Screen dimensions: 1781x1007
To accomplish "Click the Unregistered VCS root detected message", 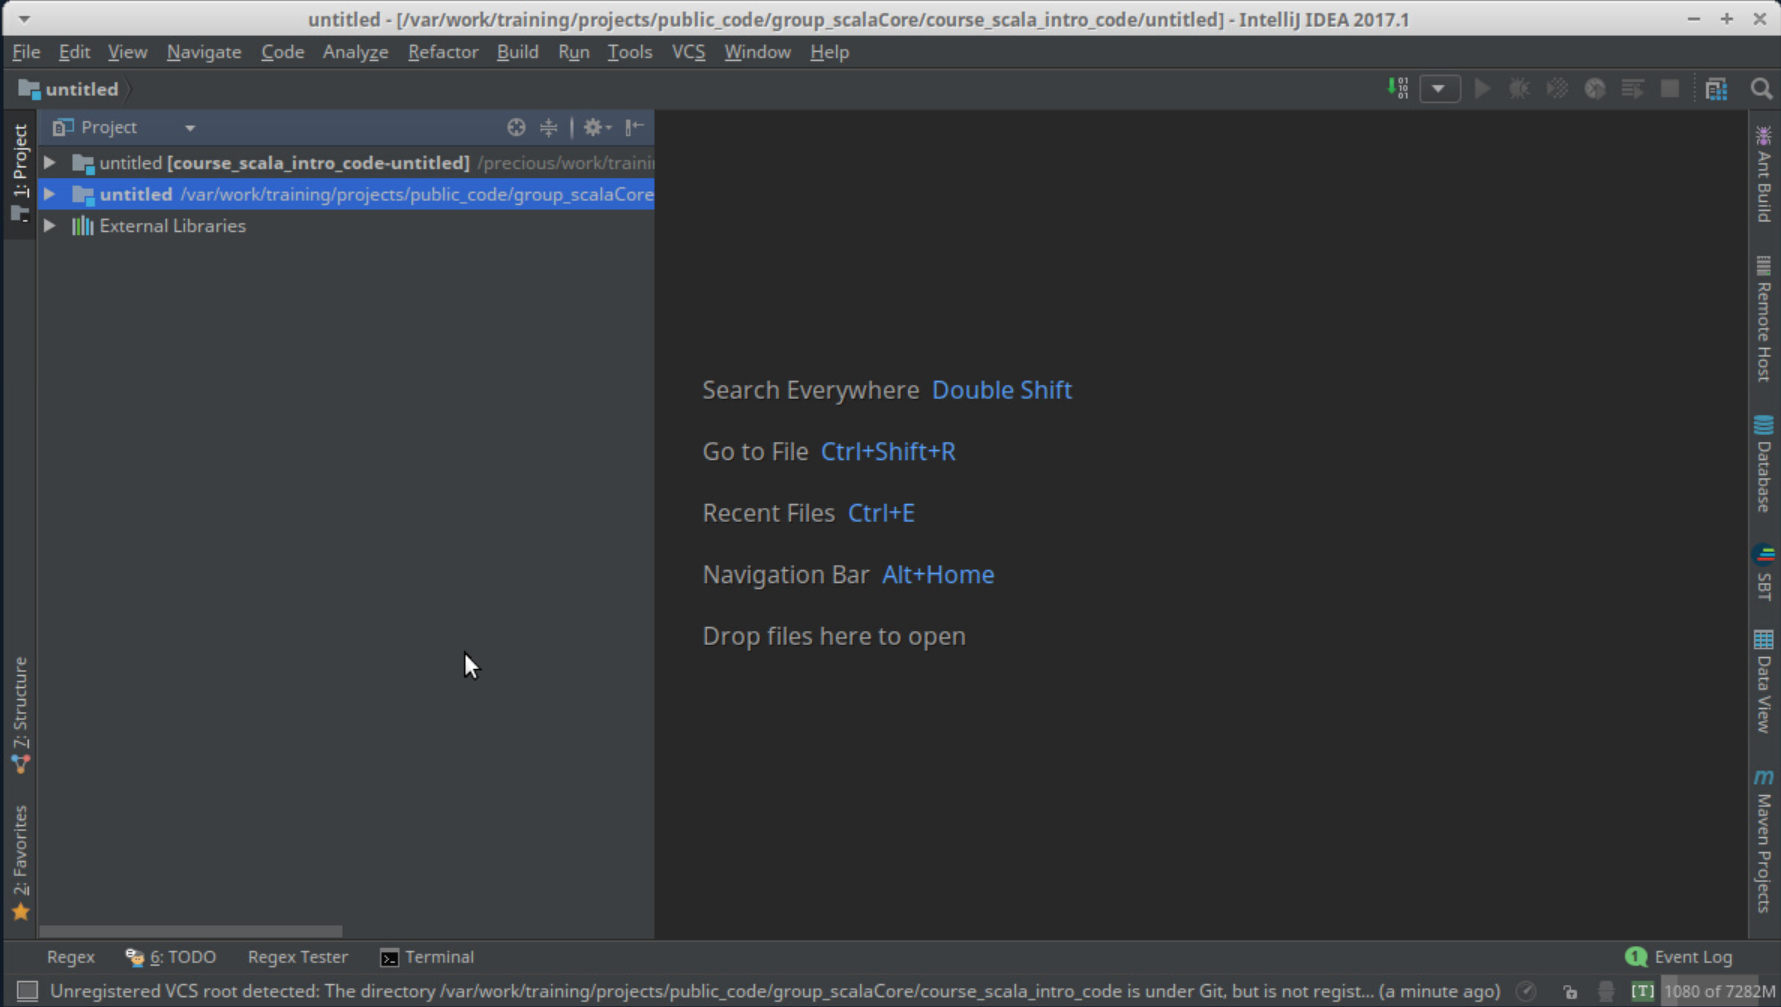I will click(x=774, y=991).
